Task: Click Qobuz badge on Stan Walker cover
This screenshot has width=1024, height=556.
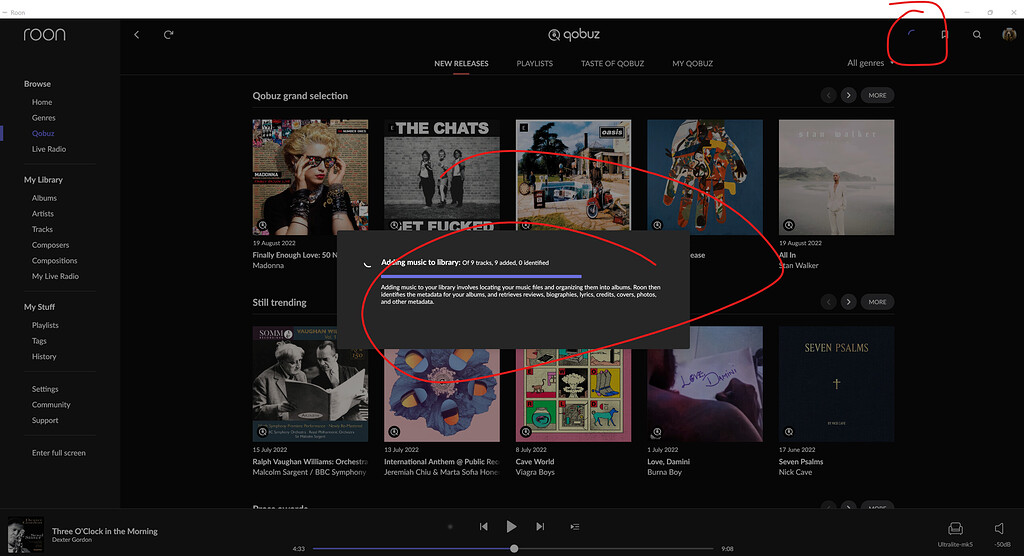Action: point(789,225)
